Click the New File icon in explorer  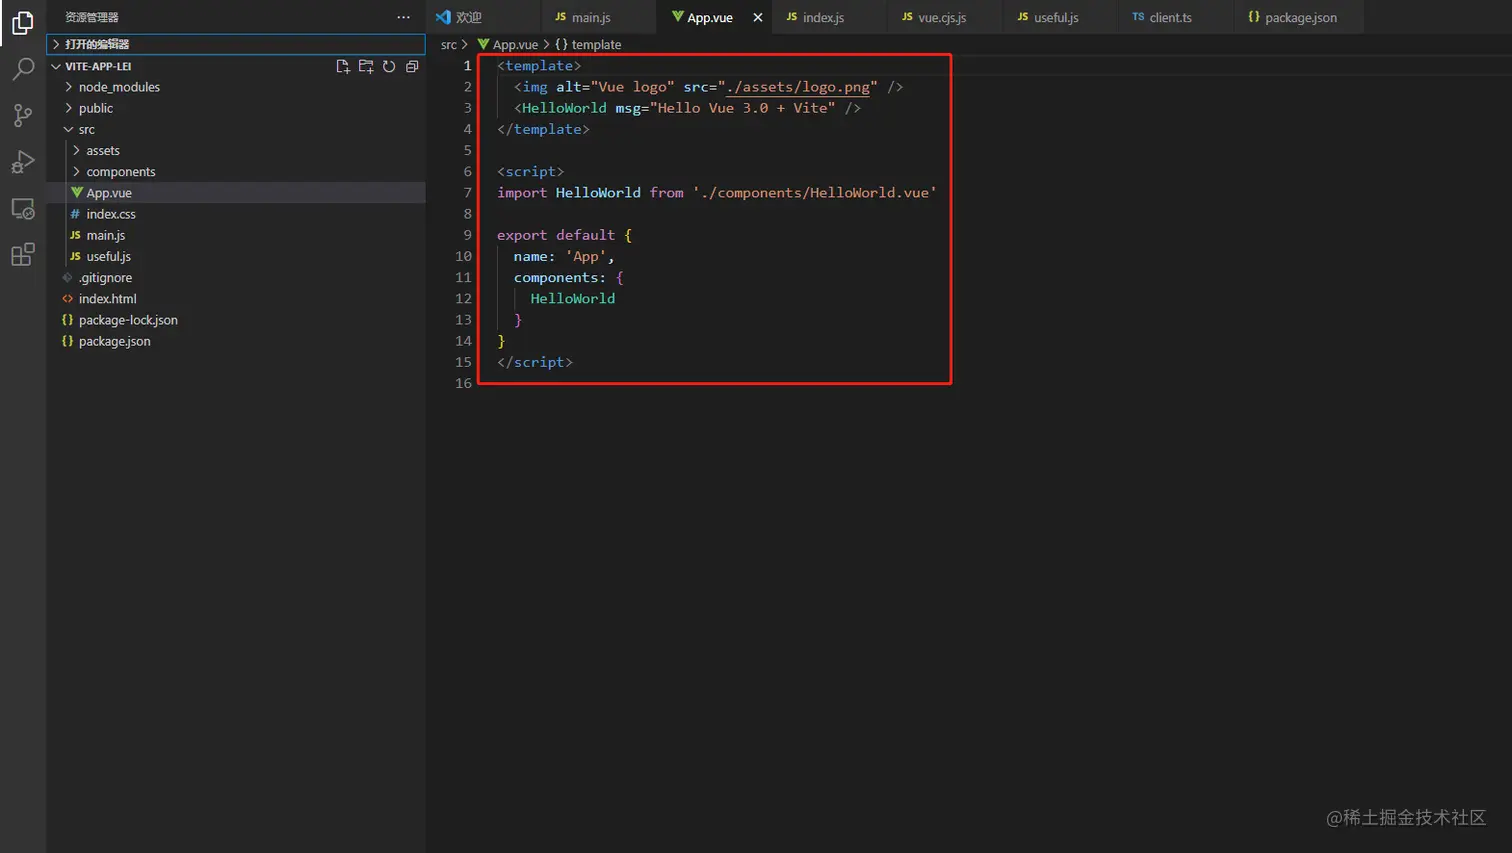point(343,66)
